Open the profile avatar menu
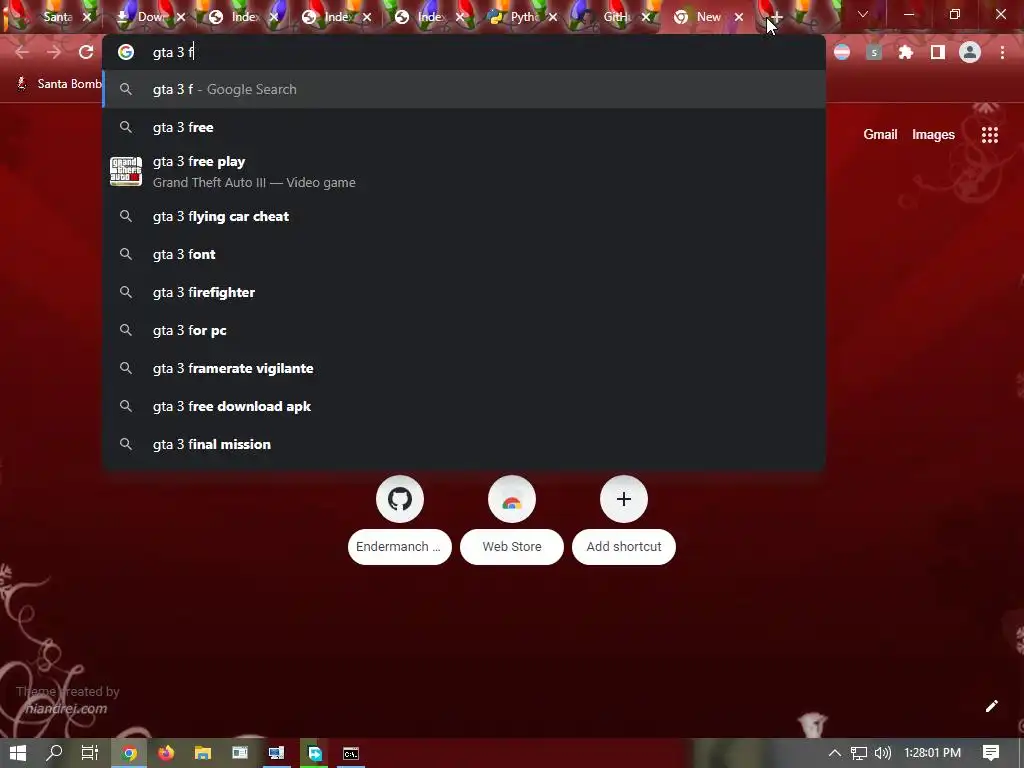 click(x=970, y=52)
